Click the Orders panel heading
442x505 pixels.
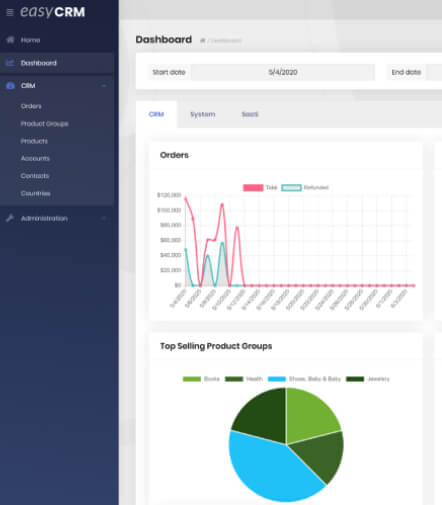pos(174,155)
